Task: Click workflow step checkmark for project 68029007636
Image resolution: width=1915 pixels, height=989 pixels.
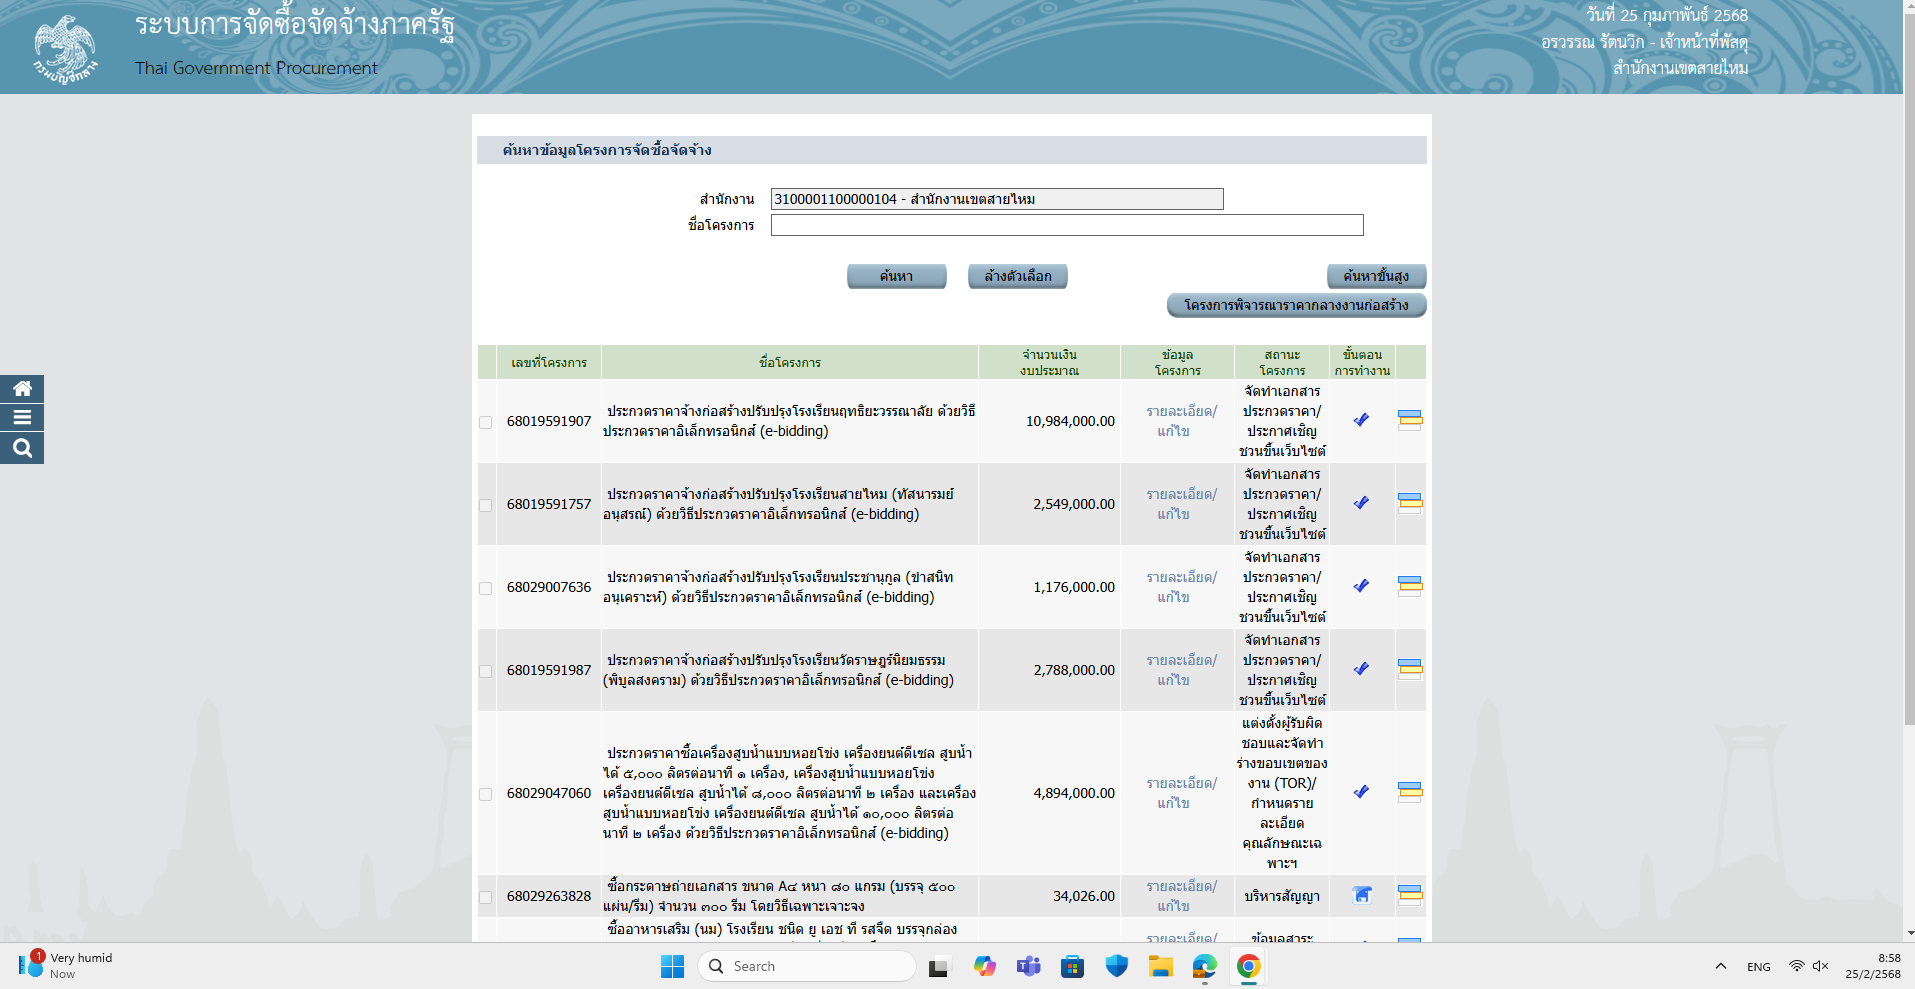Action: [1361, 586]
